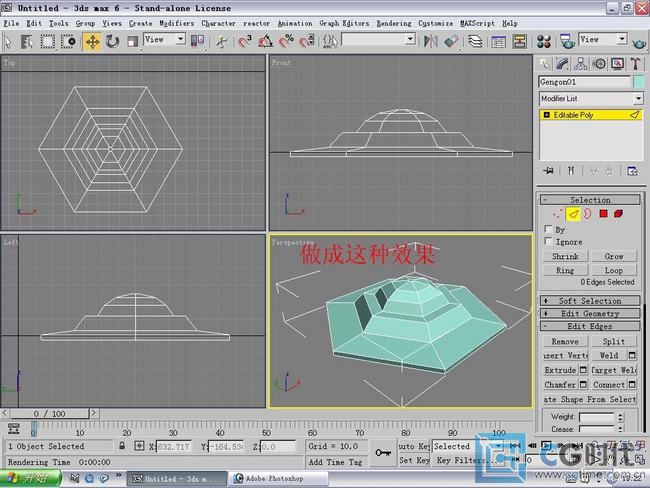Open Configure Modifier Sets
The width and height of the screenshot is (650, 488).
(632, 170)
